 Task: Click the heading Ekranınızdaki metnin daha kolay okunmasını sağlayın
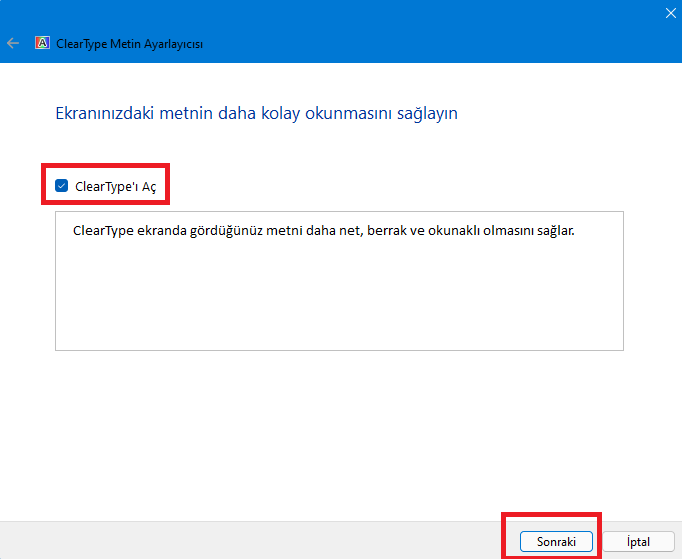(256, 113)
